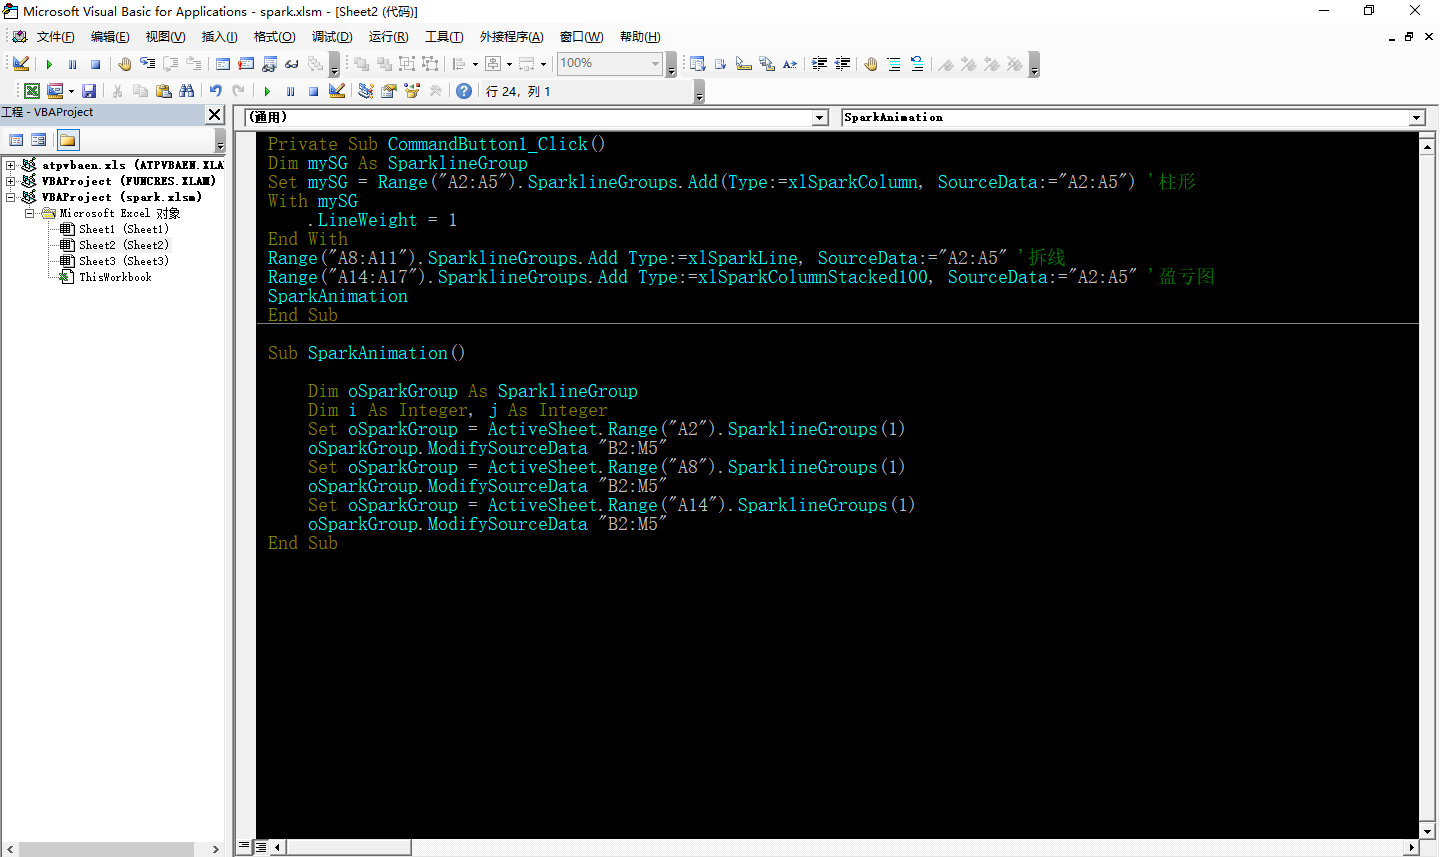1440x857 pixels.
Task: Expand atpvbaen.xls project node
Action: click(10, 165)
